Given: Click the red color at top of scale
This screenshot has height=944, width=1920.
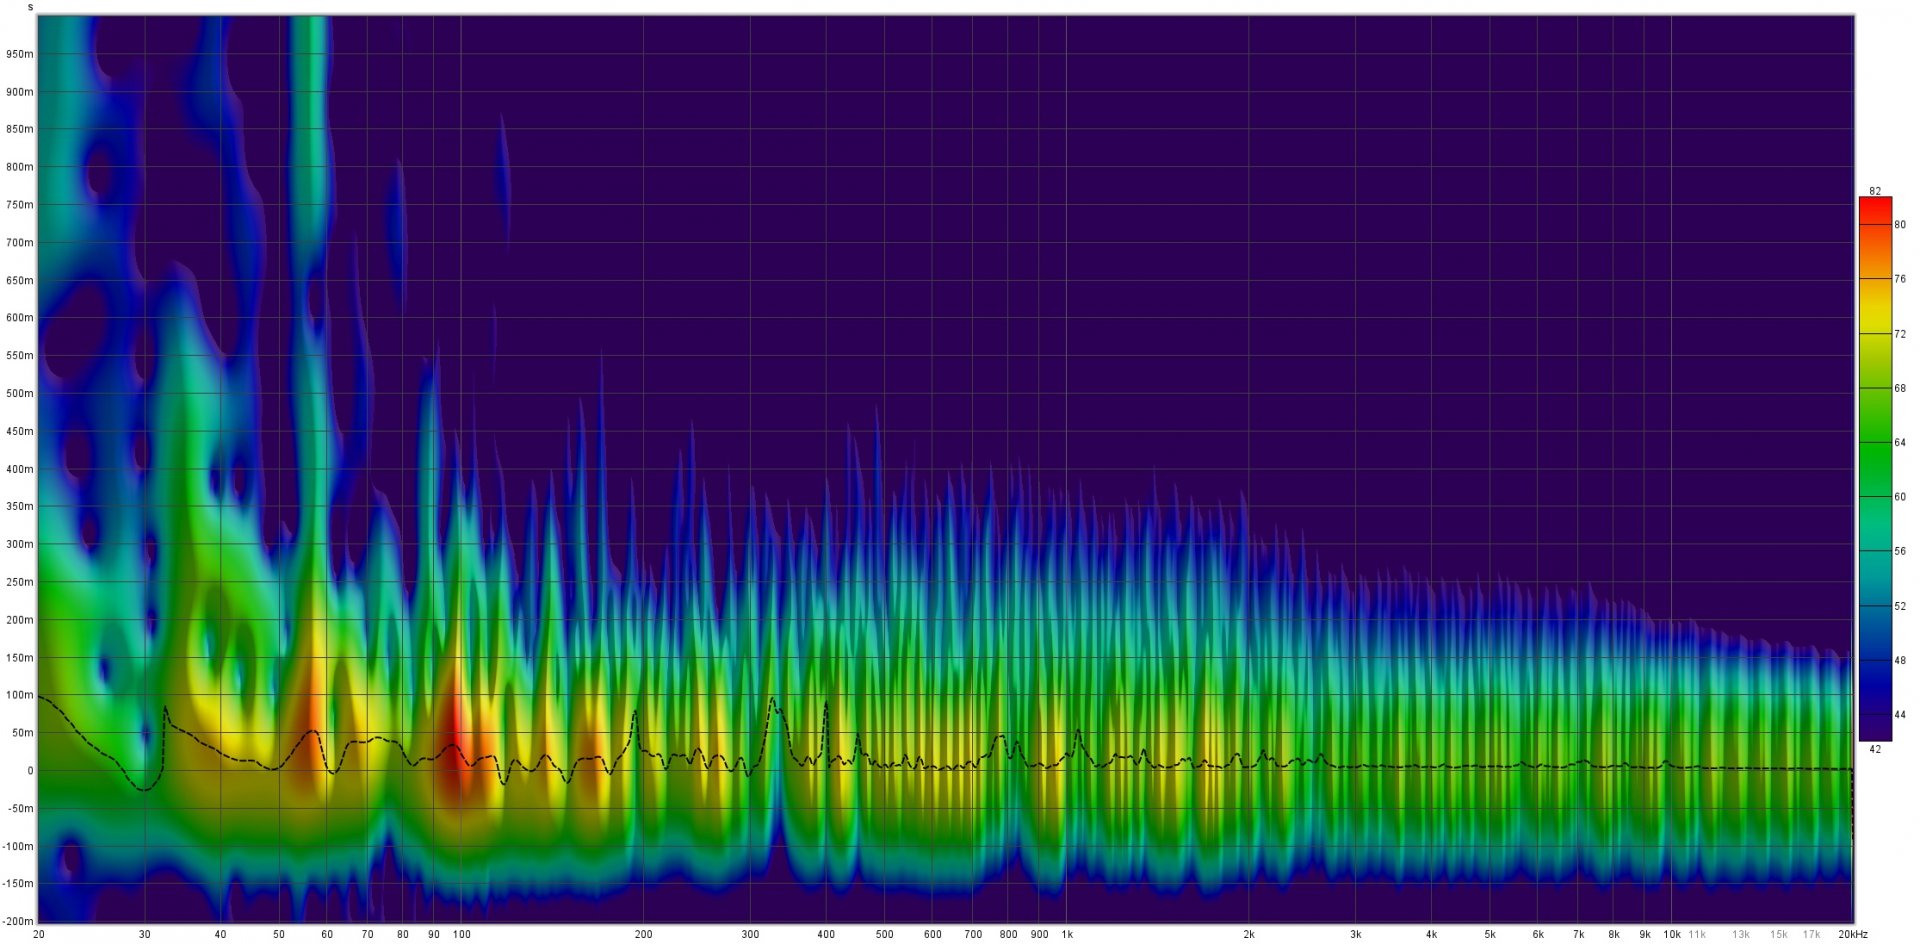Looking at the screenshot, I should [1874, 207].
